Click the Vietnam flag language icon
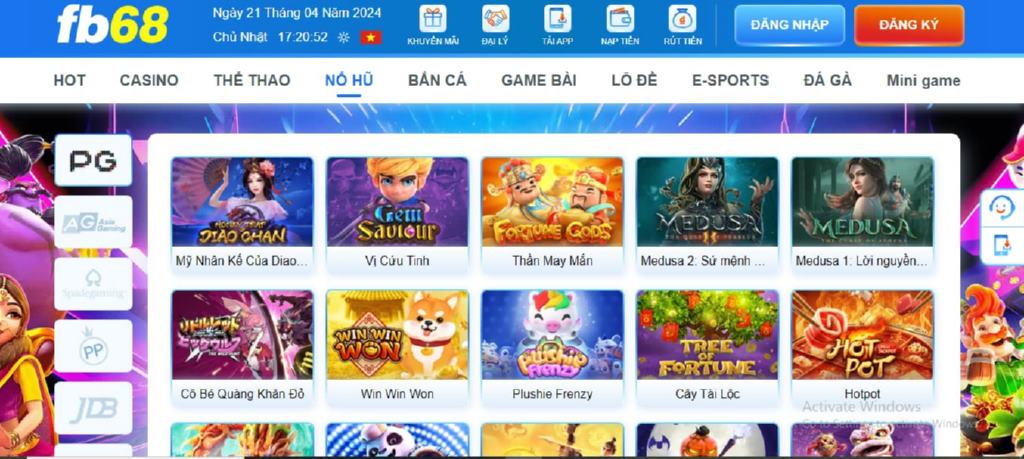 371,37
